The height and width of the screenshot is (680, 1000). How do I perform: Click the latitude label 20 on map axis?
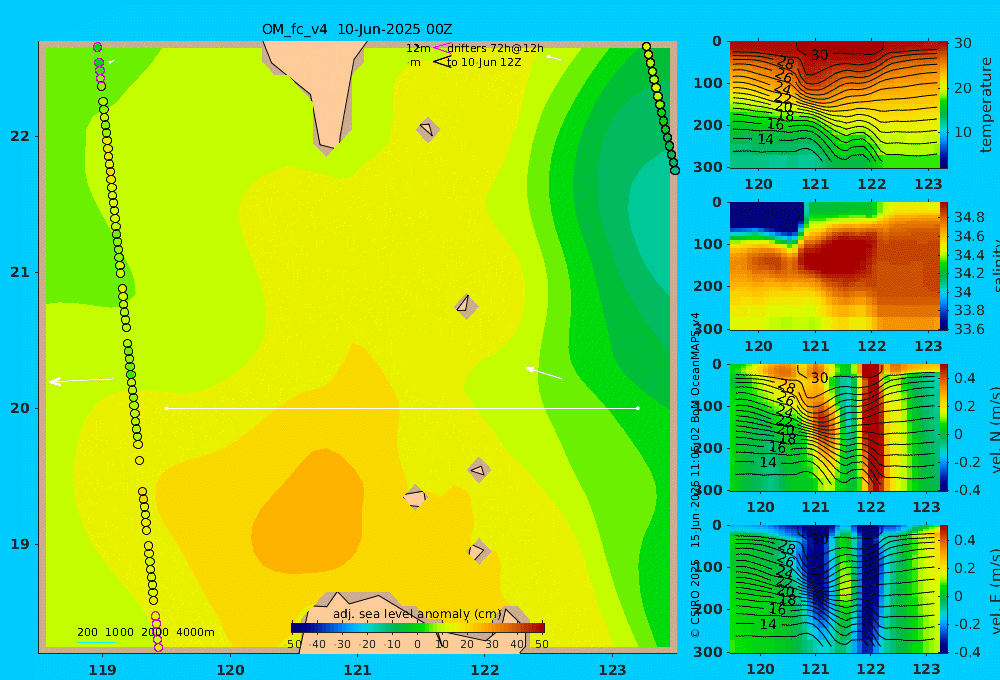(x=20, y=408)
